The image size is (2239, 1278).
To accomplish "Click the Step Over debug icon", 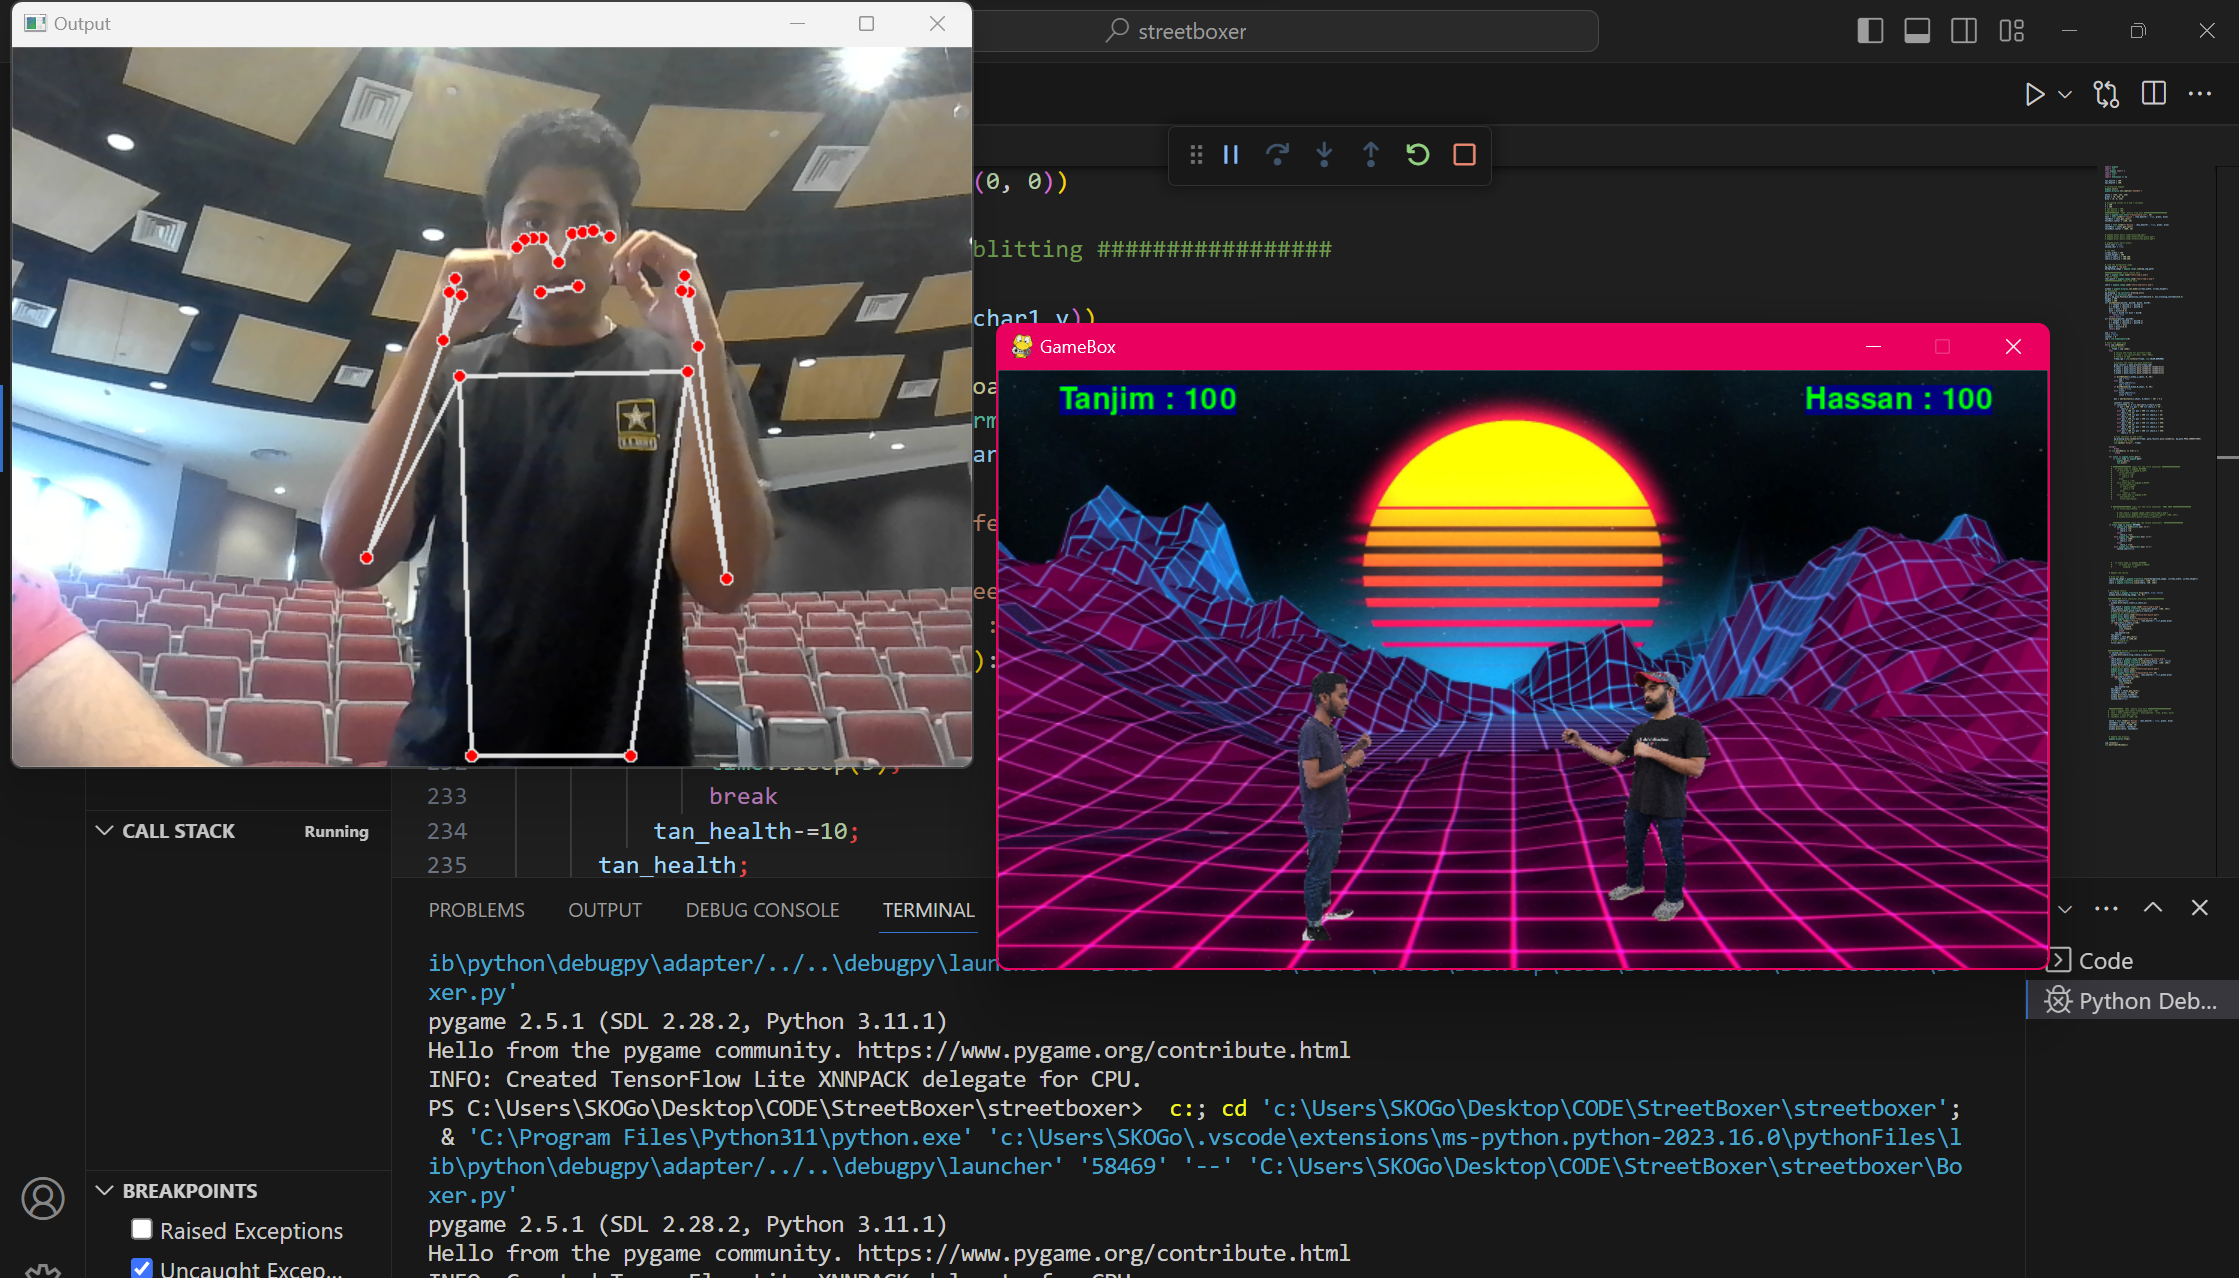I will pos(1277,155).
